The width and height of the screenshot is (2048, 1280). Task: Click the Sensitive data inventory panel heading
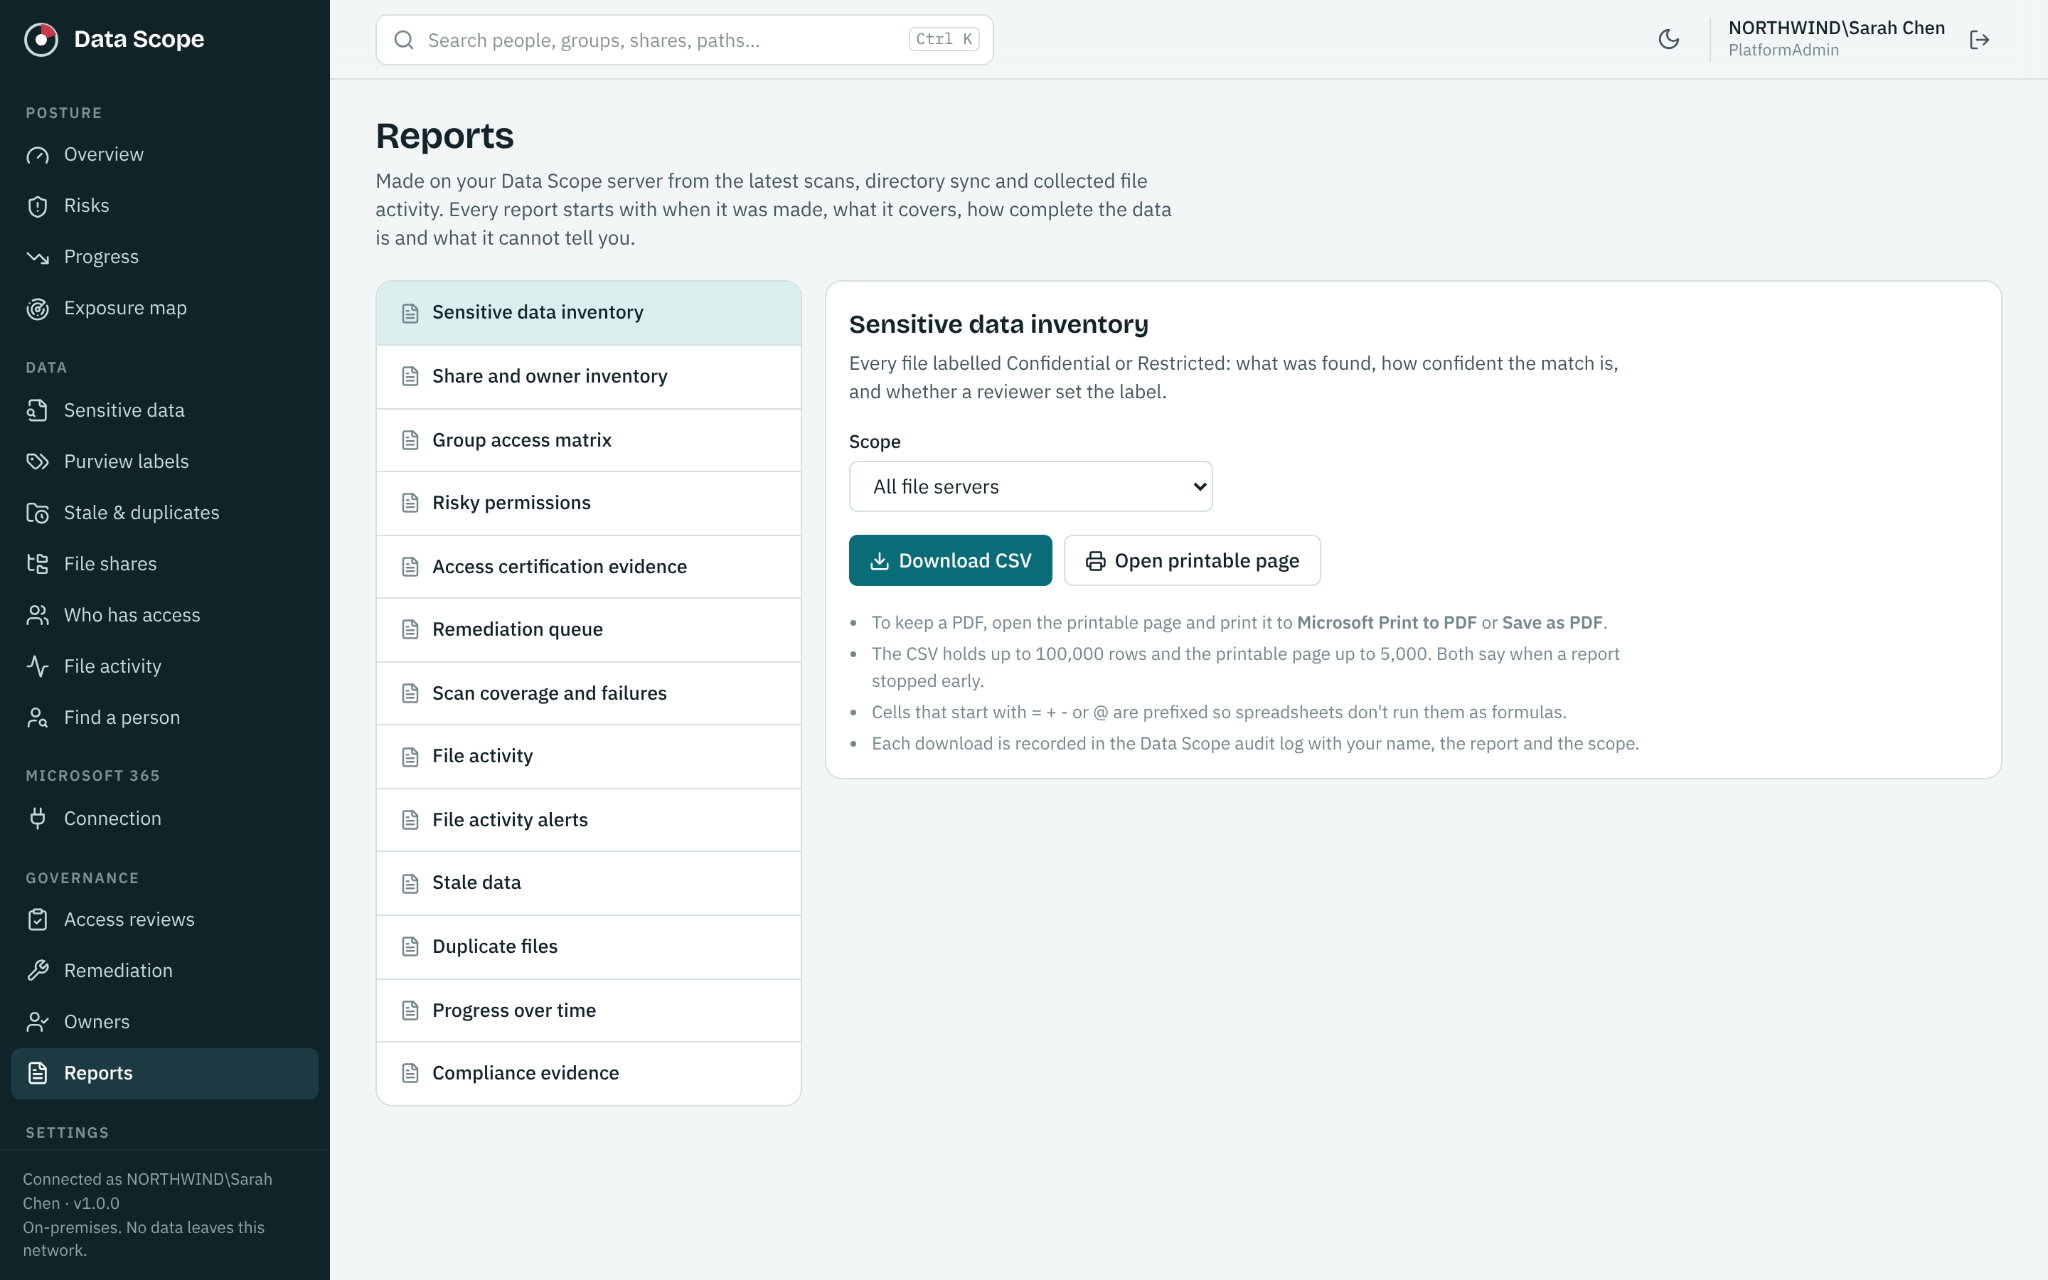click(x=998, y=325)
